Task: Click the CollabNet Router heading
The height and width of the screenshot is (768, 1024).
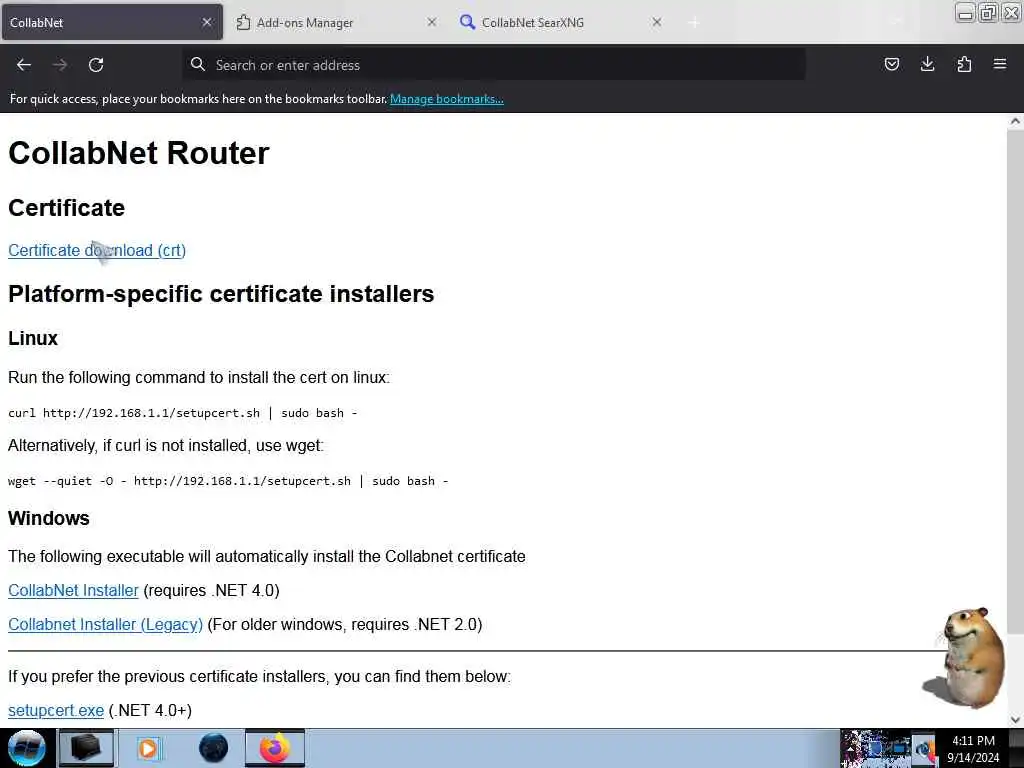Action: click(x=138, y=153)
